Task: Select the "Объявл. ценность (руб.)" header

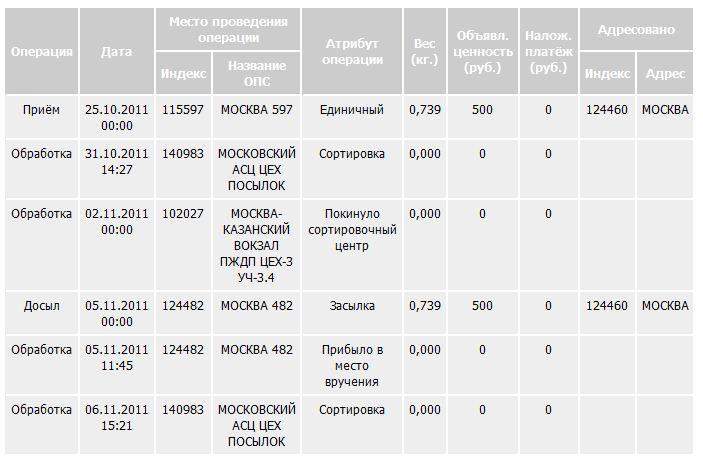Action: (x=482, y=51)
